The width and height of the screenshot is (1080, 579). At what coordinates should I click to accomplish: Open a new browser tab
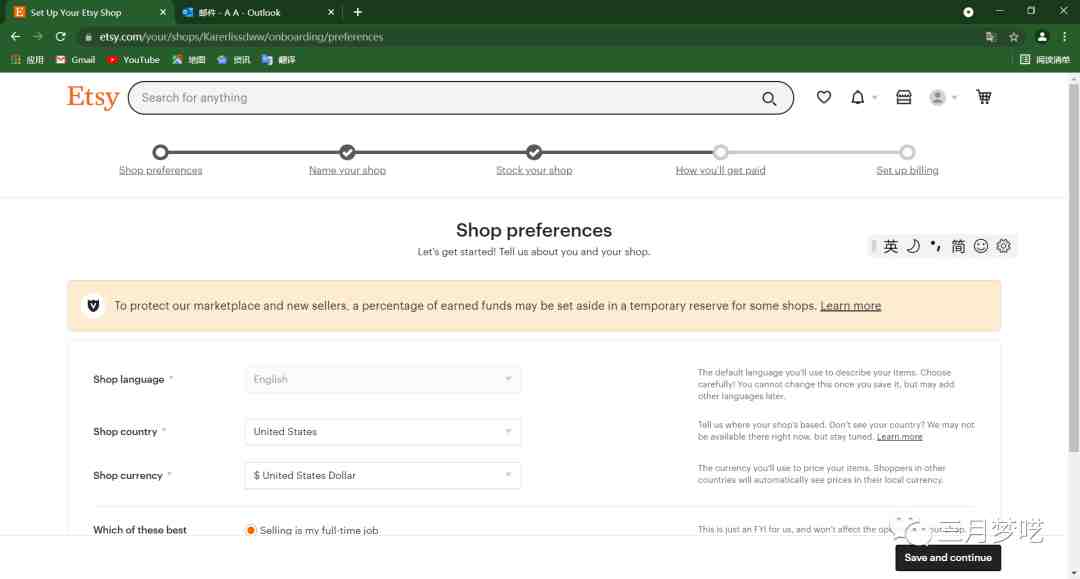357,12
